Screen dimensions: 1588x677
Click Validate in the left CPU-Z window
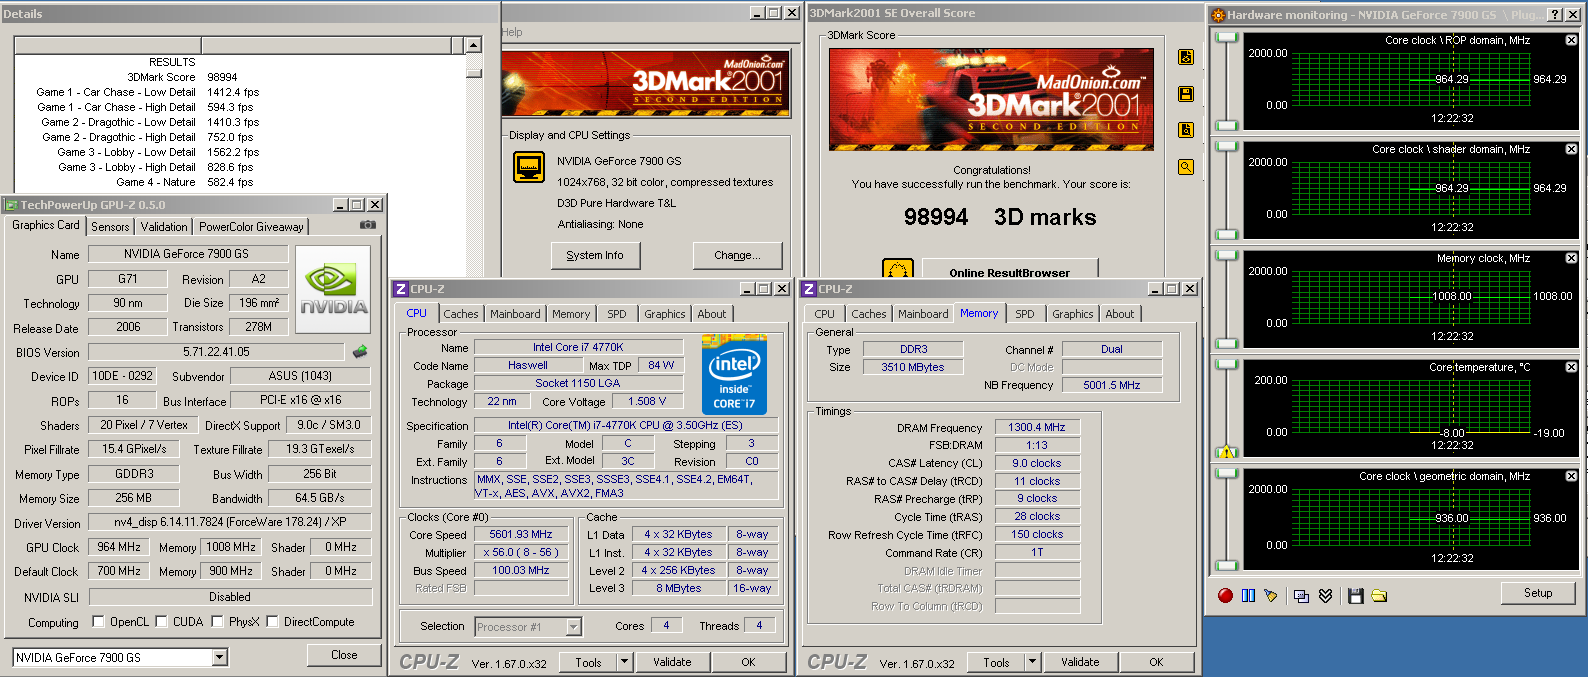click(672, 662)
